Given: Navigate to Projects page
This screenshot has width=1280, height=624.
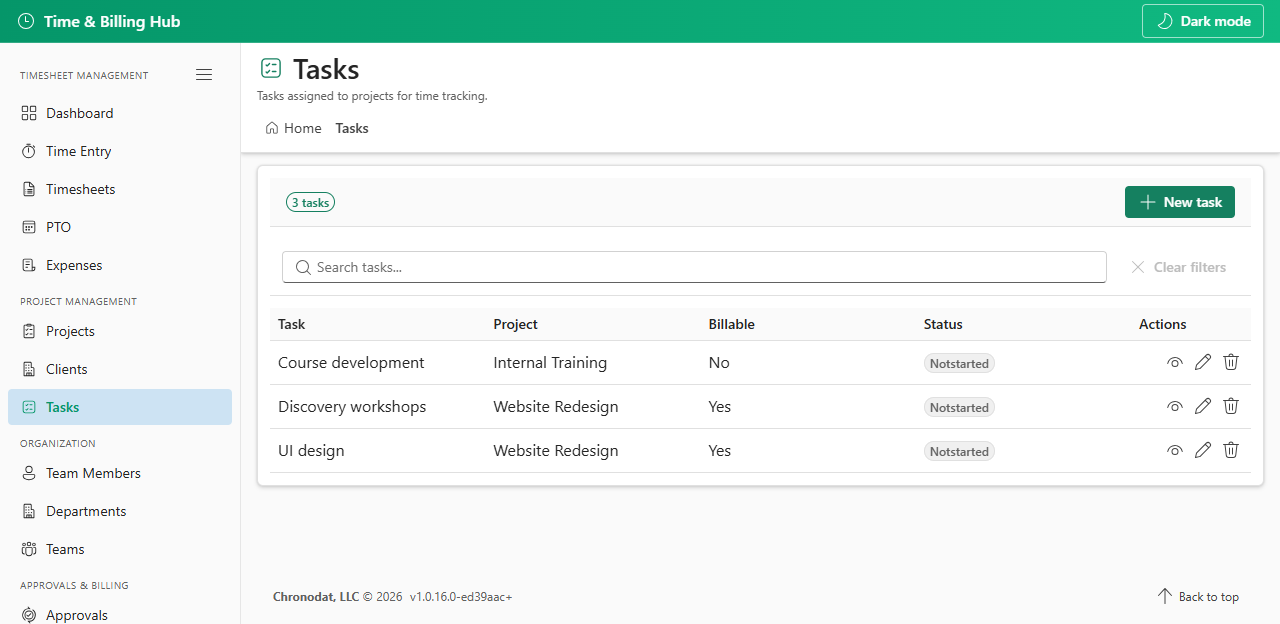Looking at the screenshot, I should 120,331.
